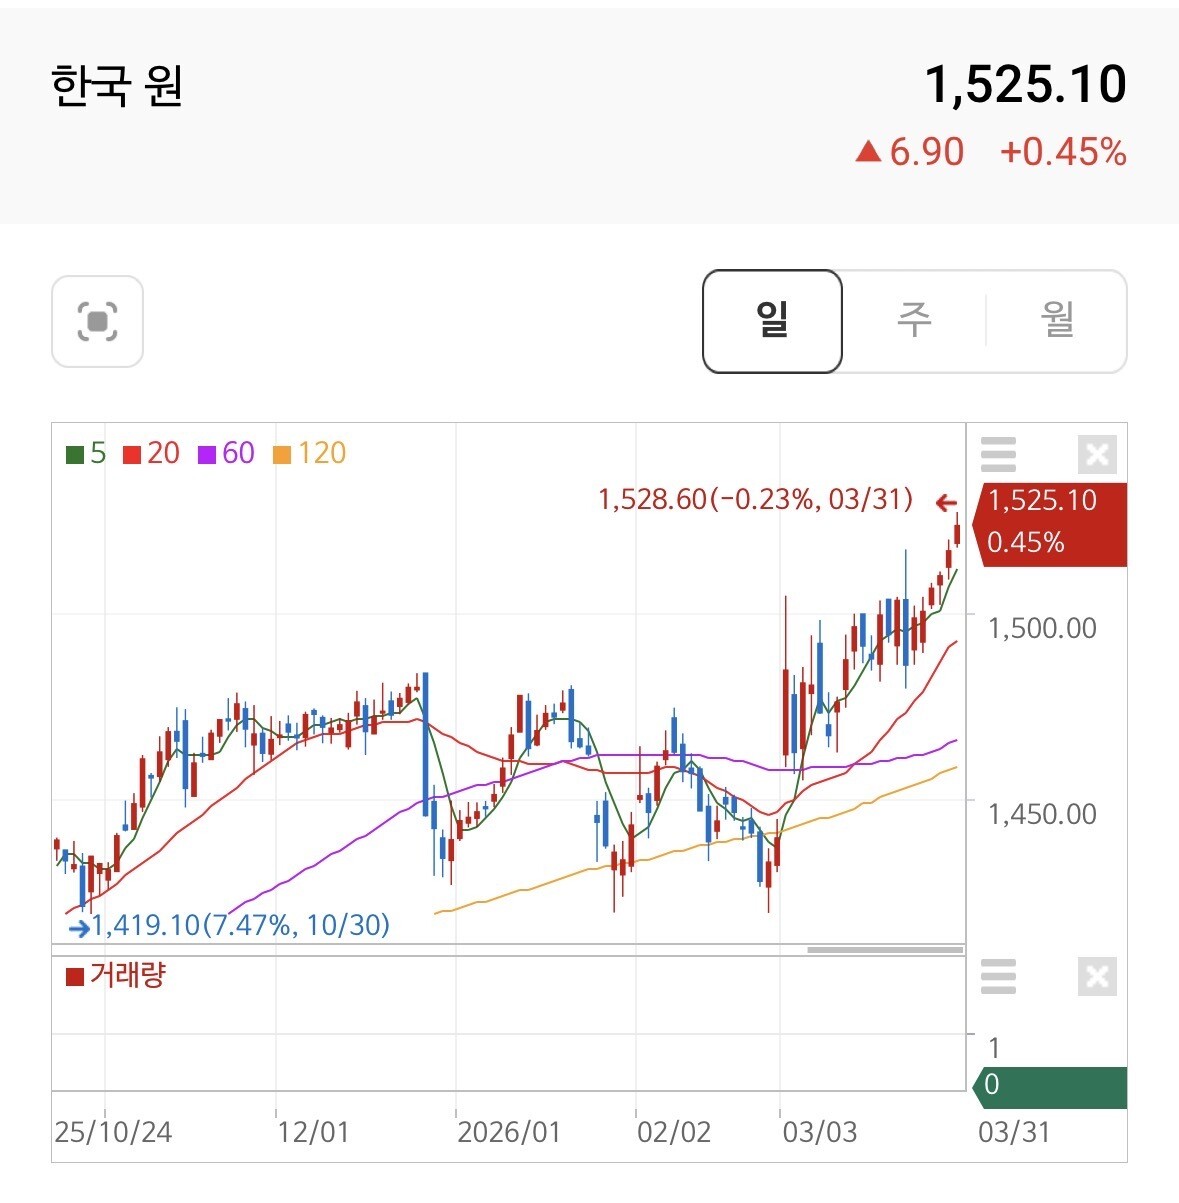Switch to the 월 monthly tab
The height and width of the screenshot is (1203, 1179).
[x=1057, y=321]
